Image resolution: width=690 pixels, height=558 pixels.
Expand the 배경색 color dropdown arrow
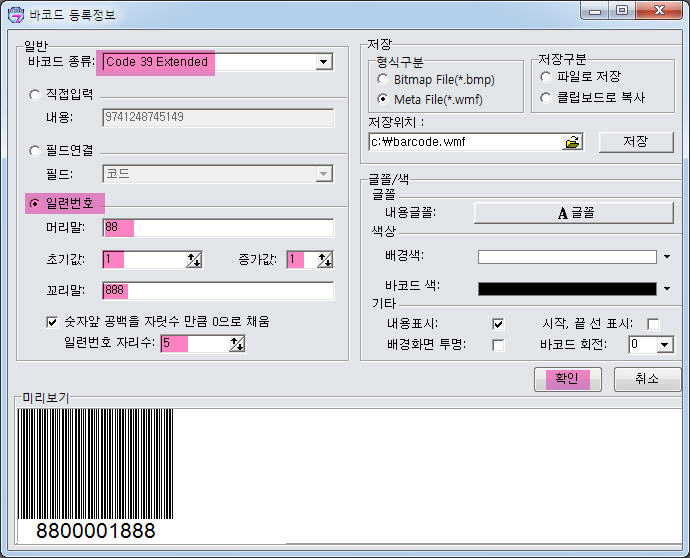667,257
